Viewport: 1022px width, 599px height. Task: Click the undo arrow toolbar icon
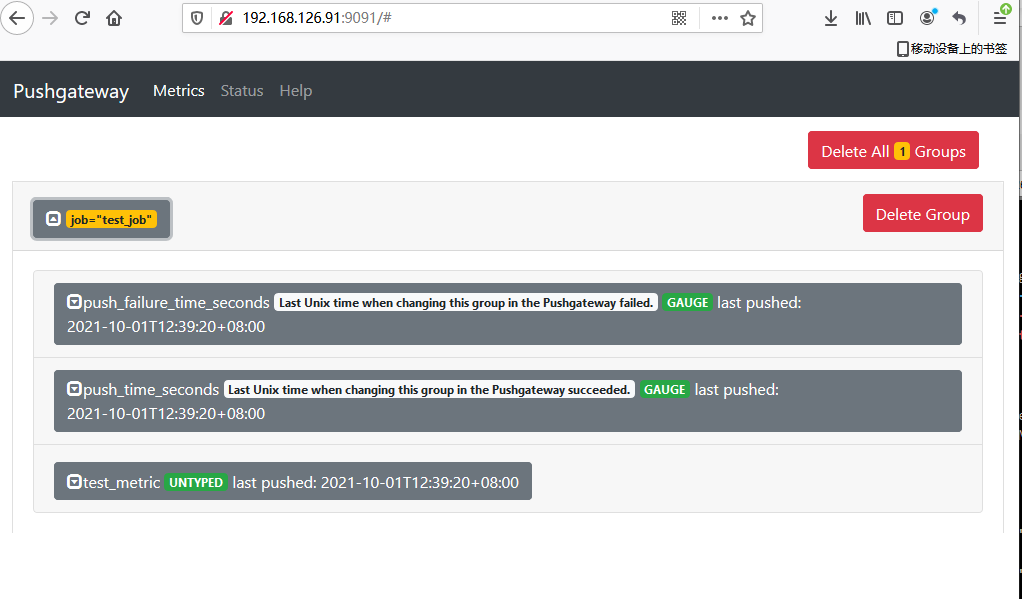959,18
